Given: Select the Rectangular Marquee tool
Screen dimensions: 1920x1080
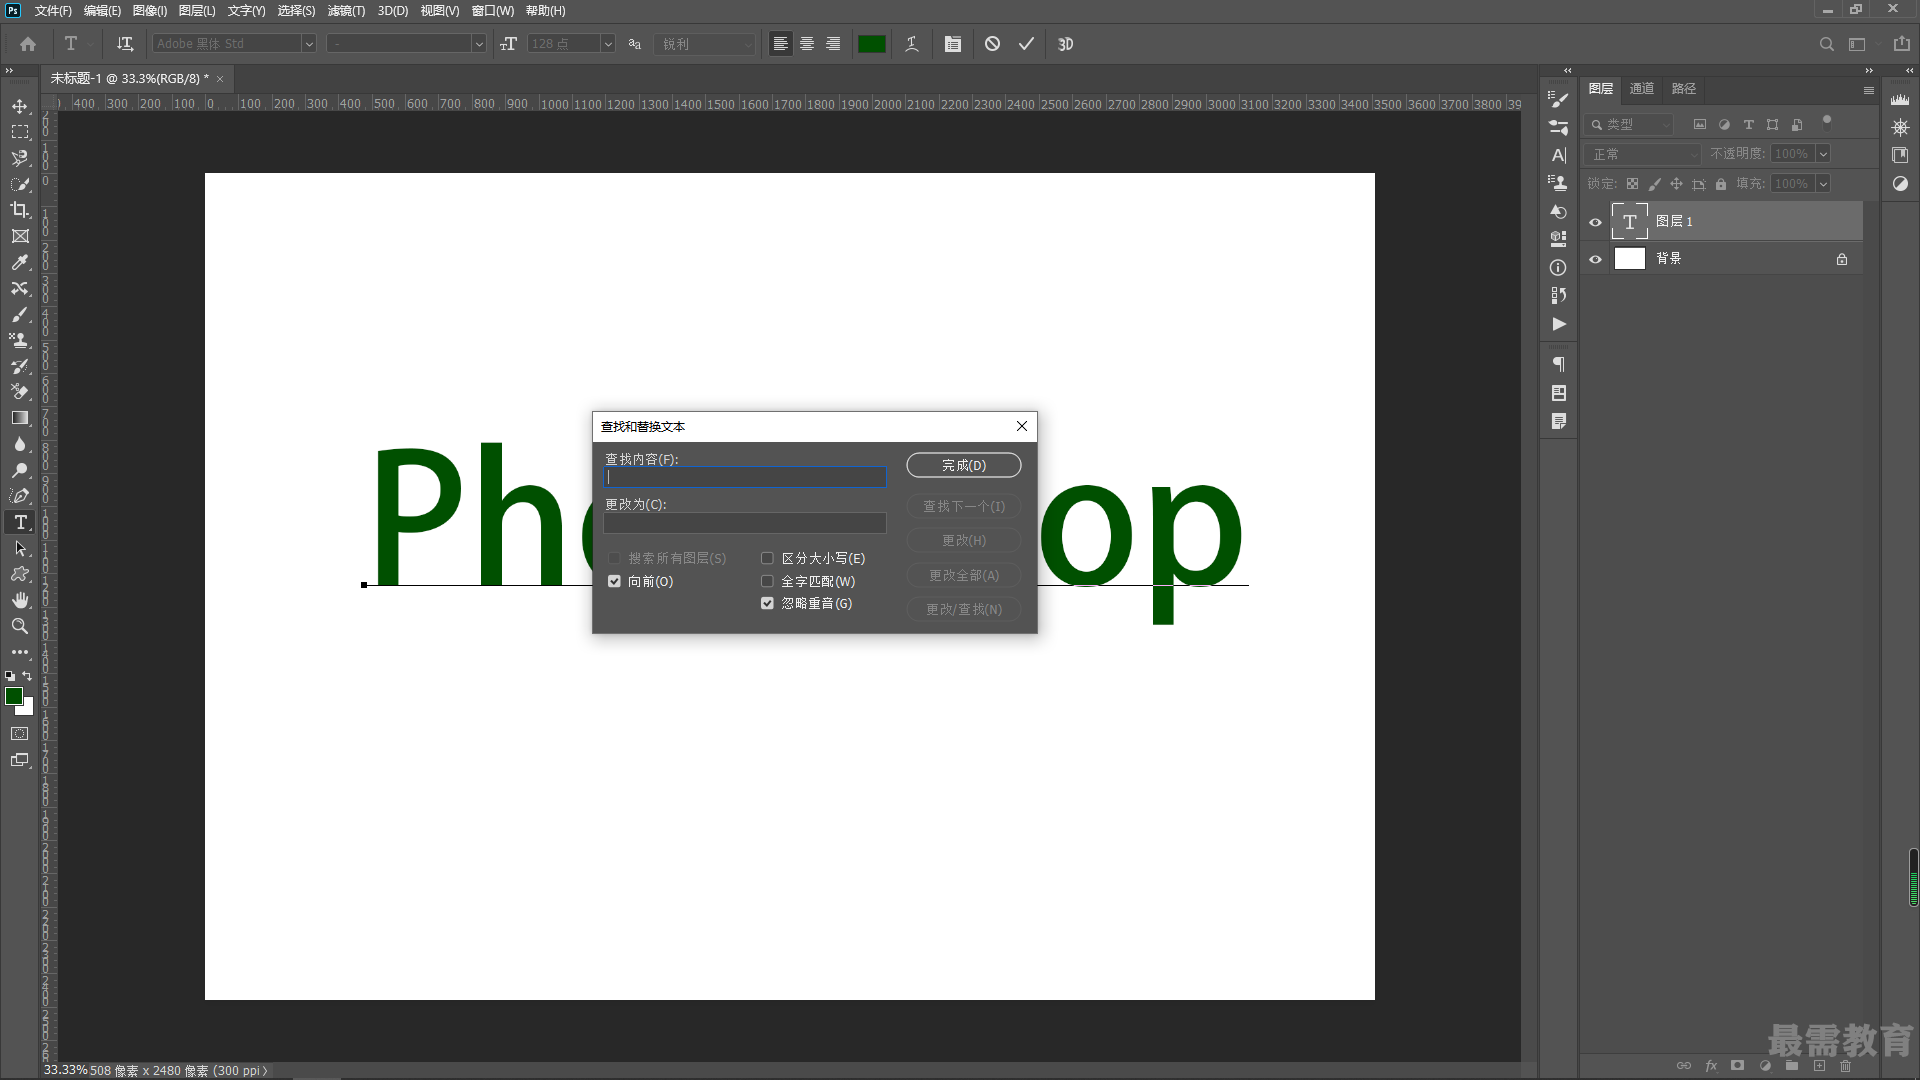Looking at the screenshot, I should point(20,132).
